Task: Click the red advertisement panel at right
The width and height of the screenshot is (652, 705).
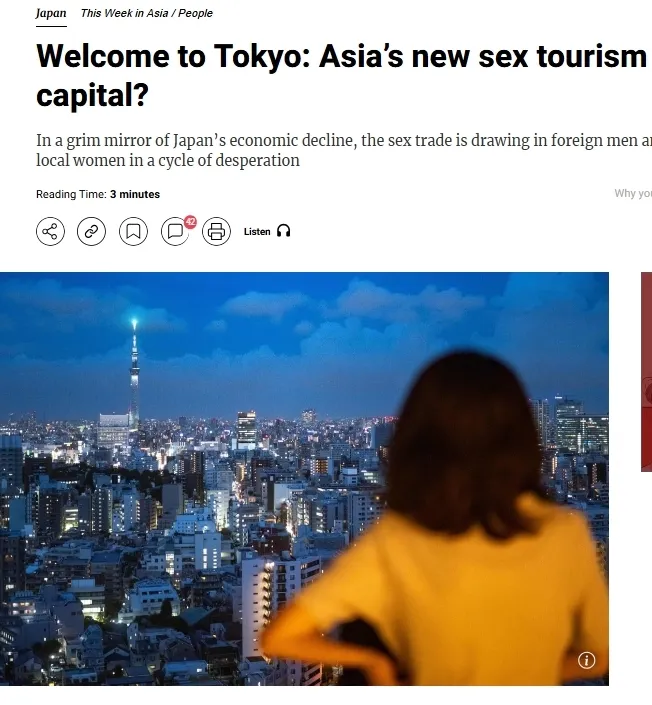Action: 647,372
